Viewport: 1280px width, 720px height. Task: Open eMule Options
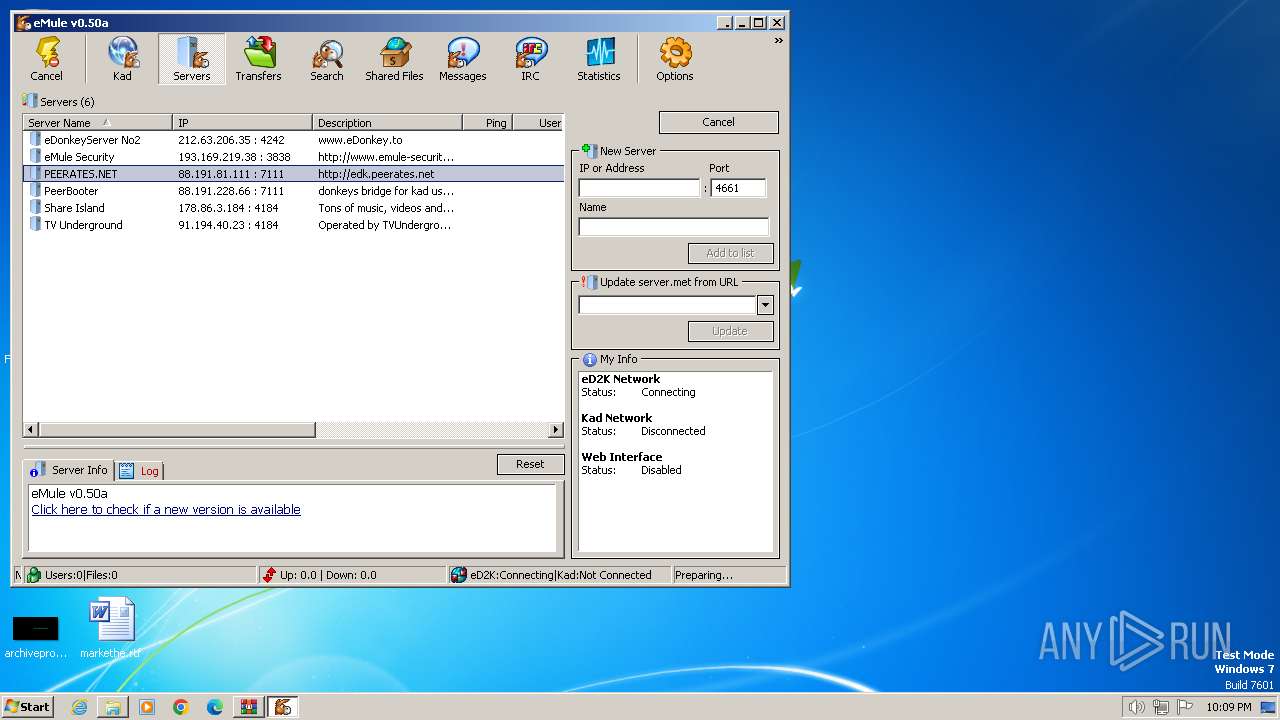click(x=674, y=59)
